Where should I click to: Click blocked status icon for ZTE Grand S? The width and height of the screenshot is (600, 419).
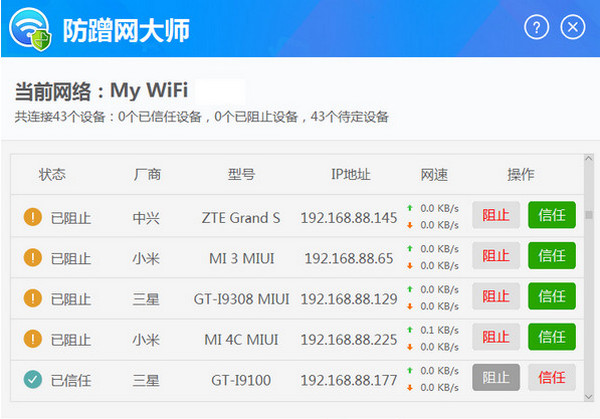click(32, 217)
